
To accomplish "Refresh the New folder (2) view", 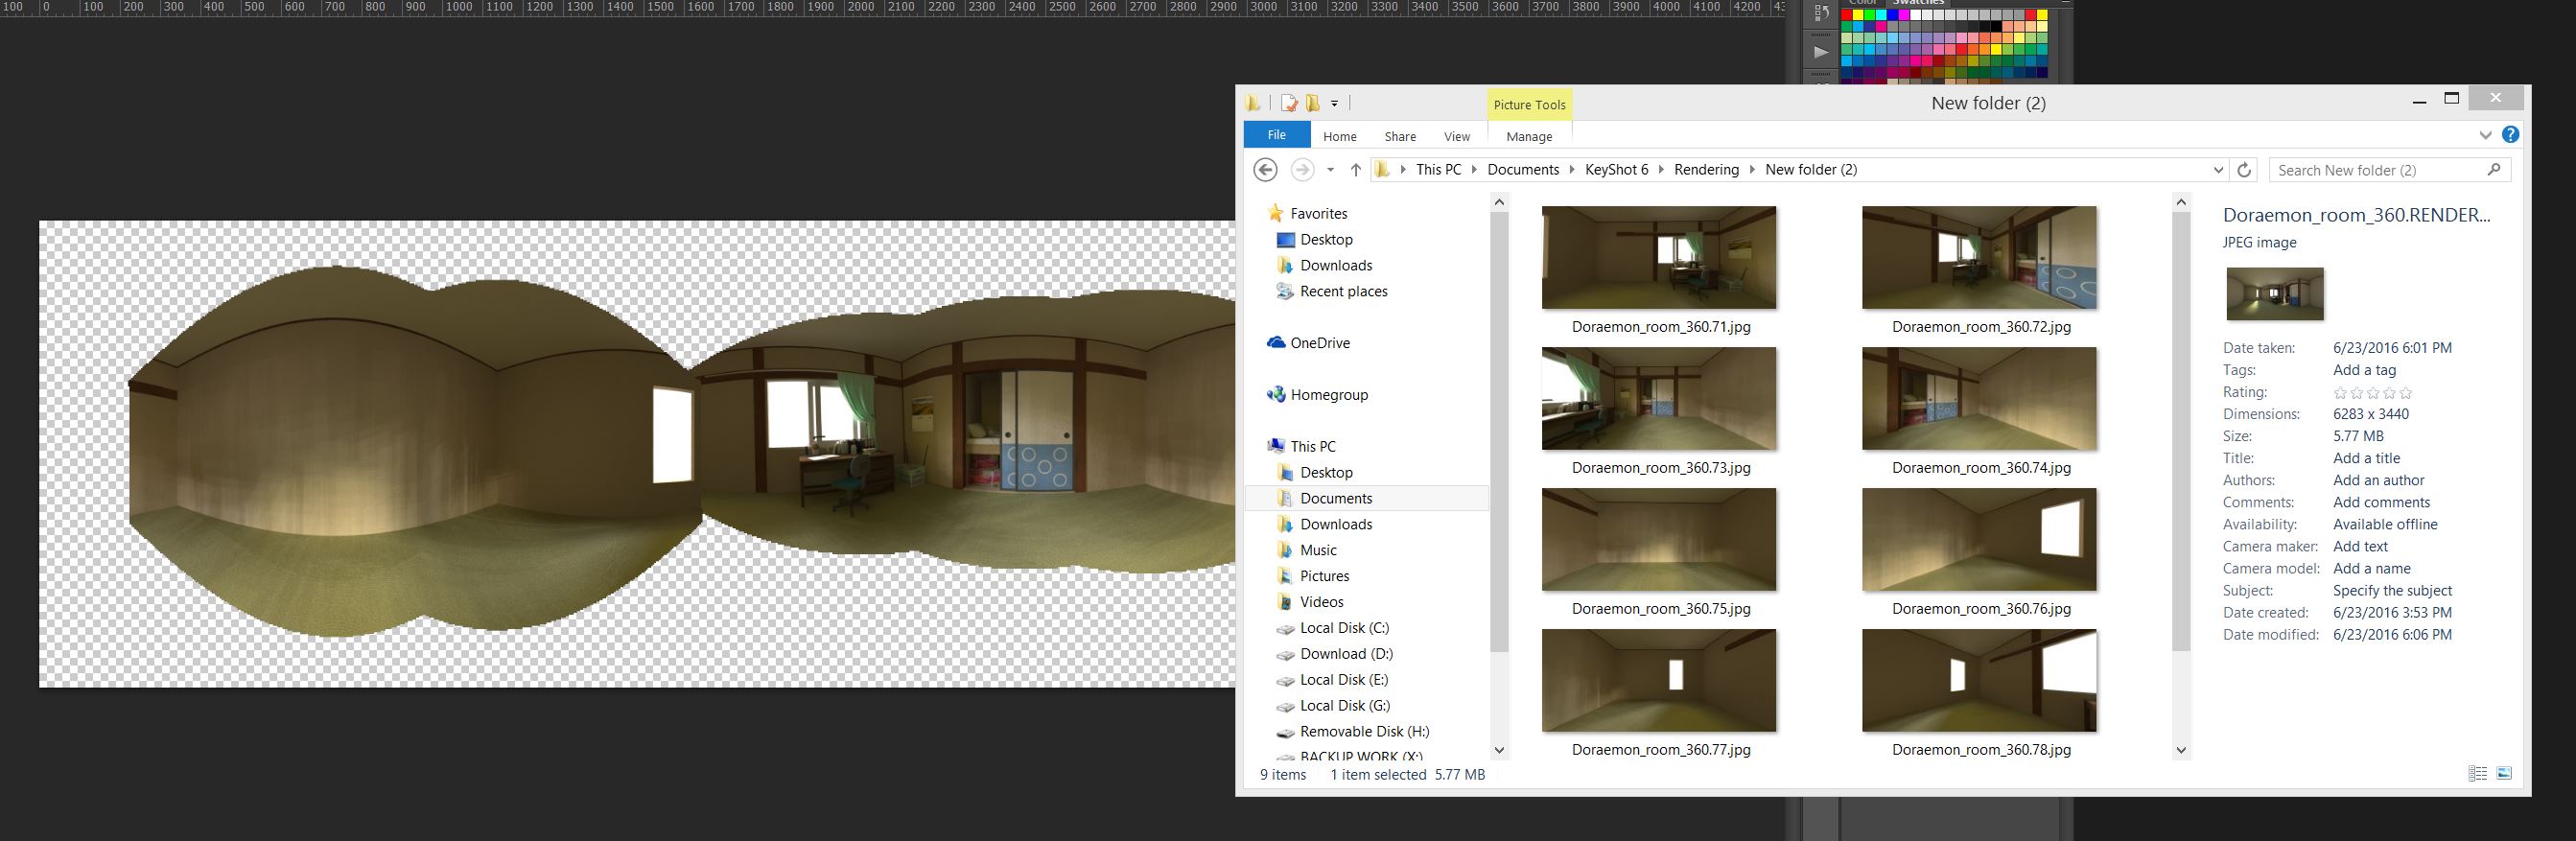I will coord(2244,170).
